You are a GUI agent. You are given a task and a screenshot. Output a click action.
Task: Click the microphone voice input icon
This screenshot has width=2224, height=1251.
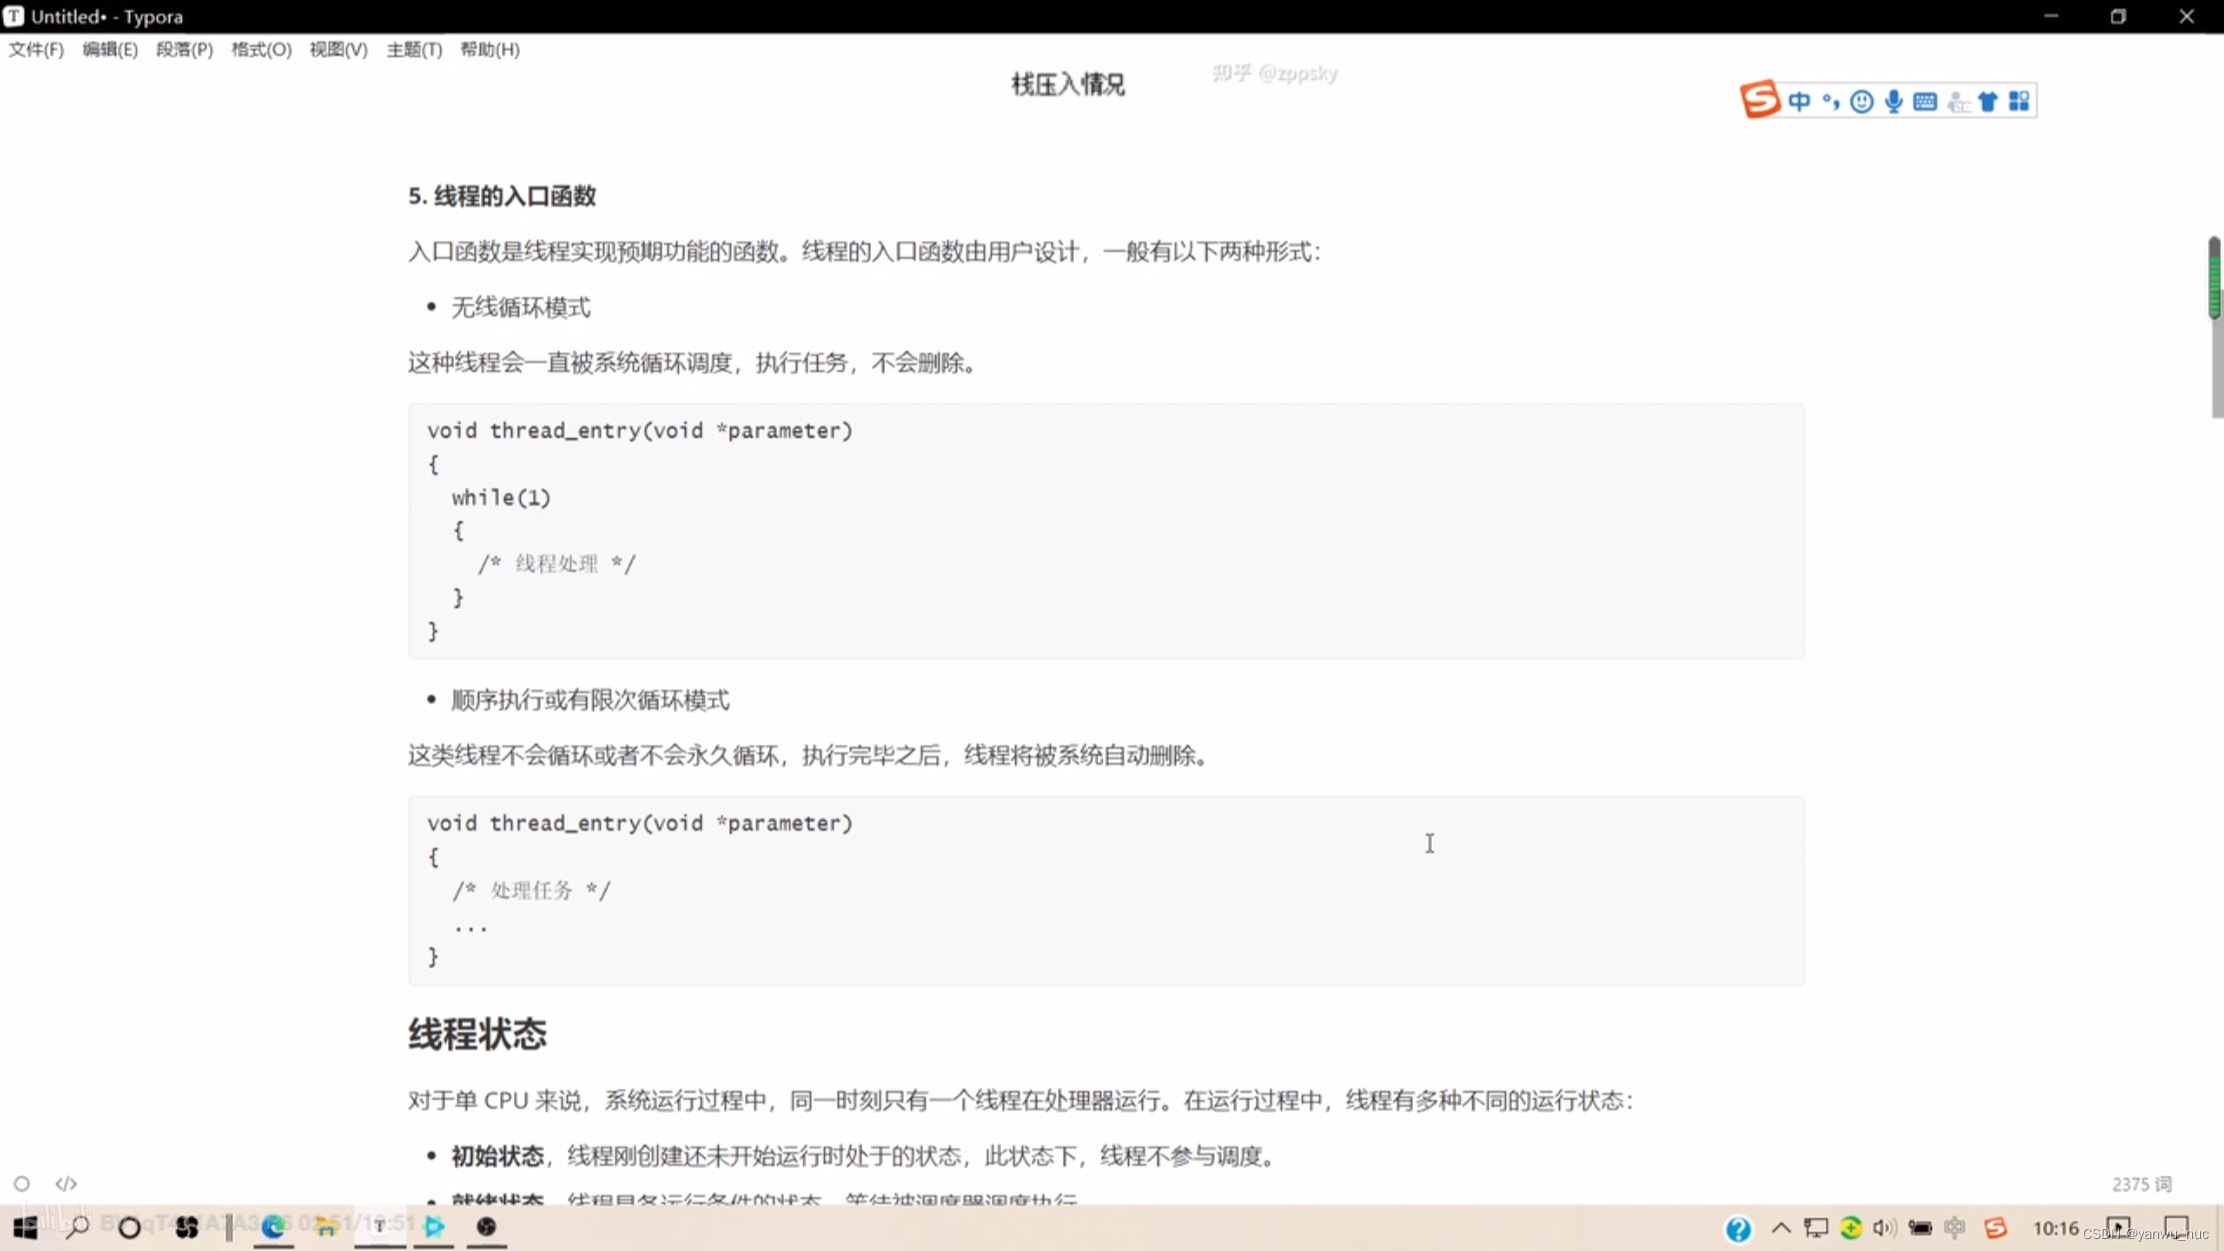[x=1893, y=101]
